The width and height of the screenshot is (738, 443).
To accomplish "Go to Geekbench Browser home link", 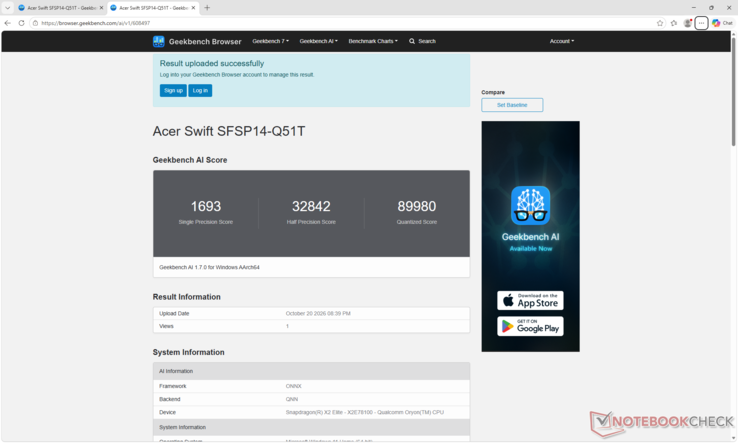I will (205, 41).
